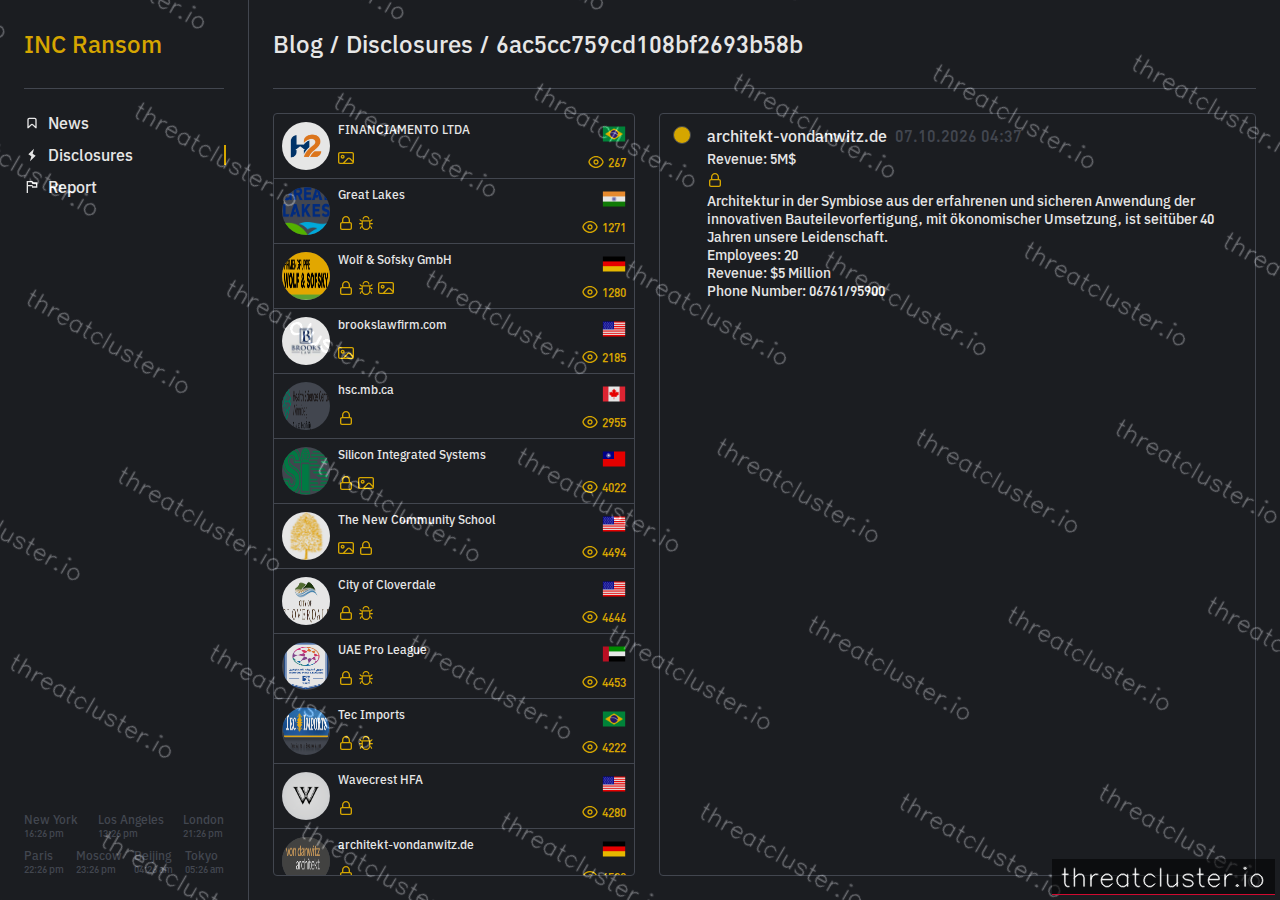Click the lock icon under hsc.mb.ca

[x=346, y=418]
